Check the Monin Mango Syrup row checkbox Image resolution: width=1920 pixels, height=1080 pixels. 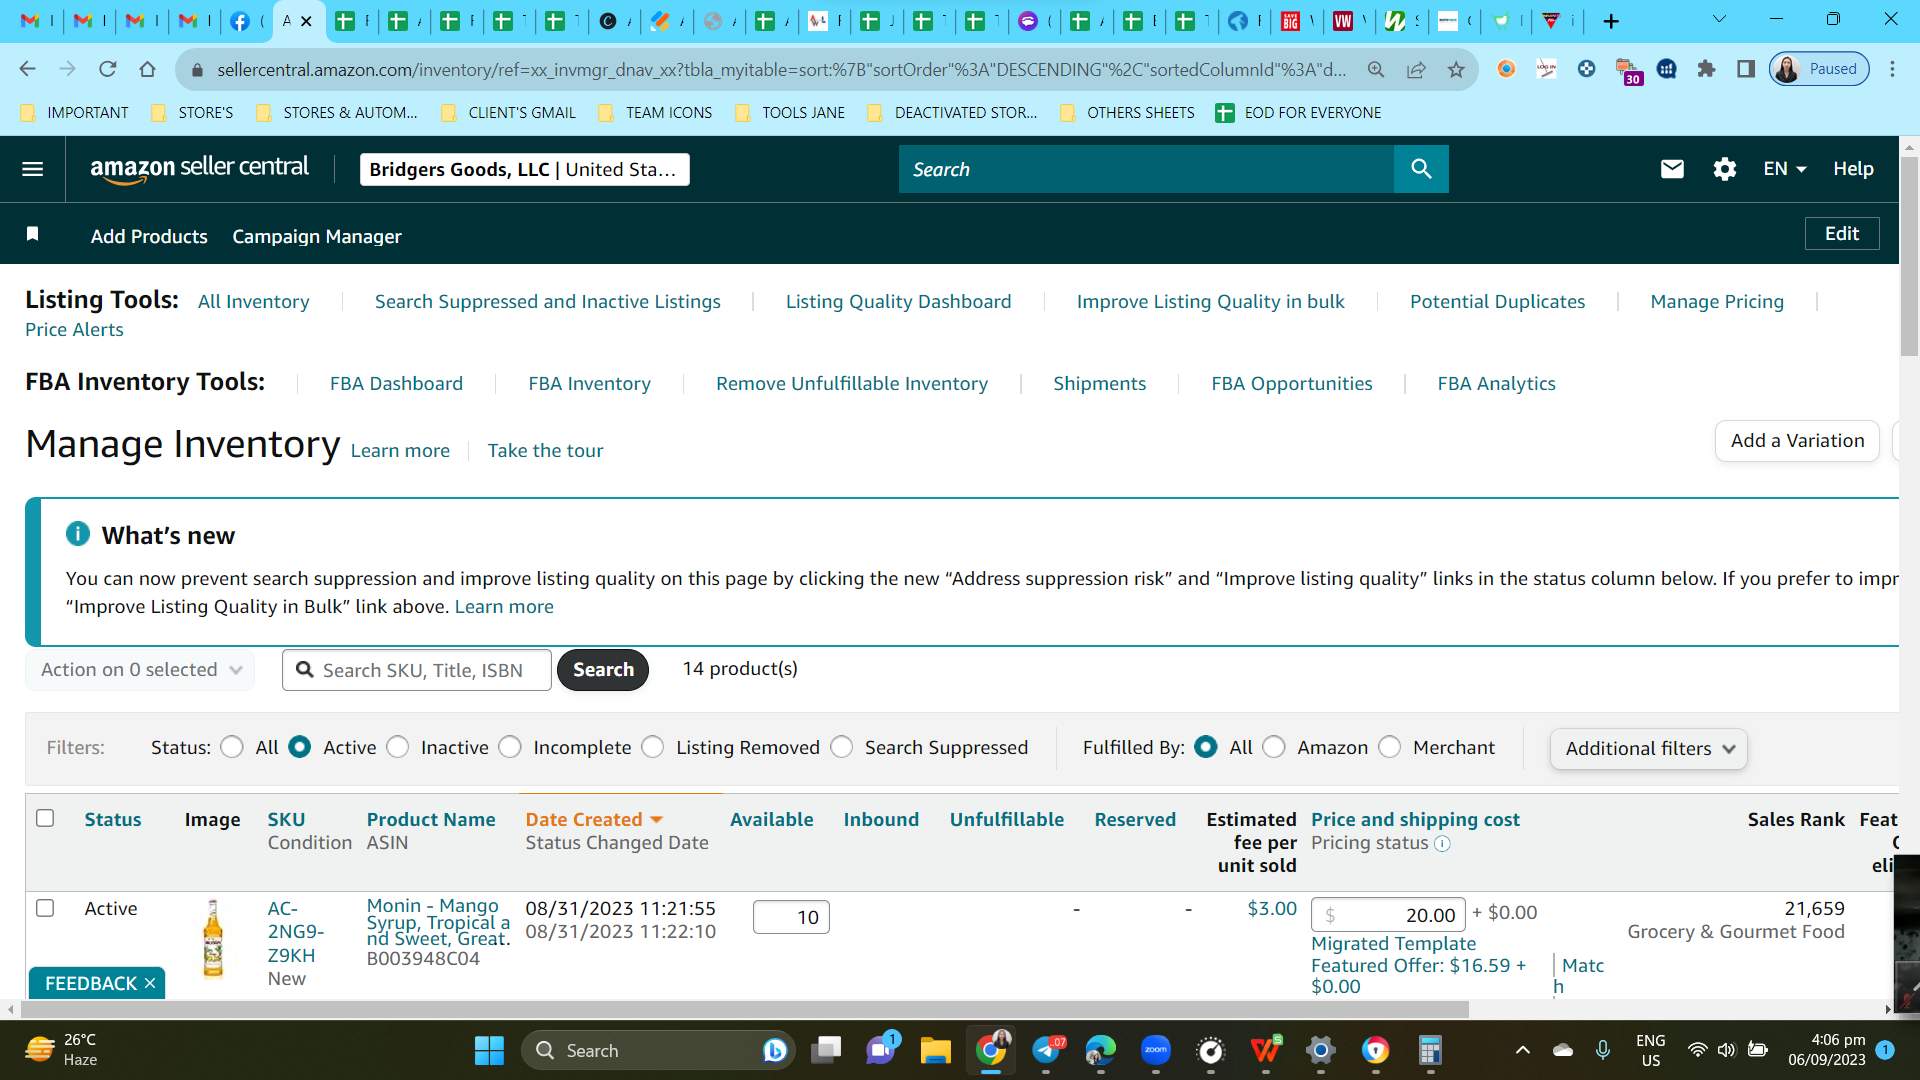pyautogui.click(x=45, y=908)
